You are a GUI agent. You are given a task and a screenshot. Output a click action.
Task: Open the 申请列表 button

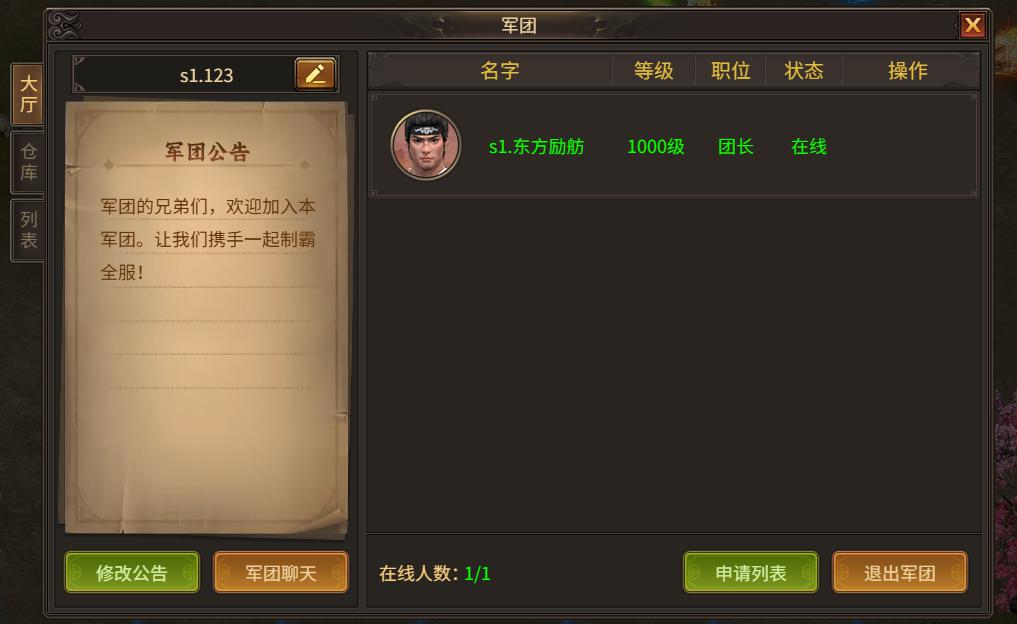(x=750, y=572)
